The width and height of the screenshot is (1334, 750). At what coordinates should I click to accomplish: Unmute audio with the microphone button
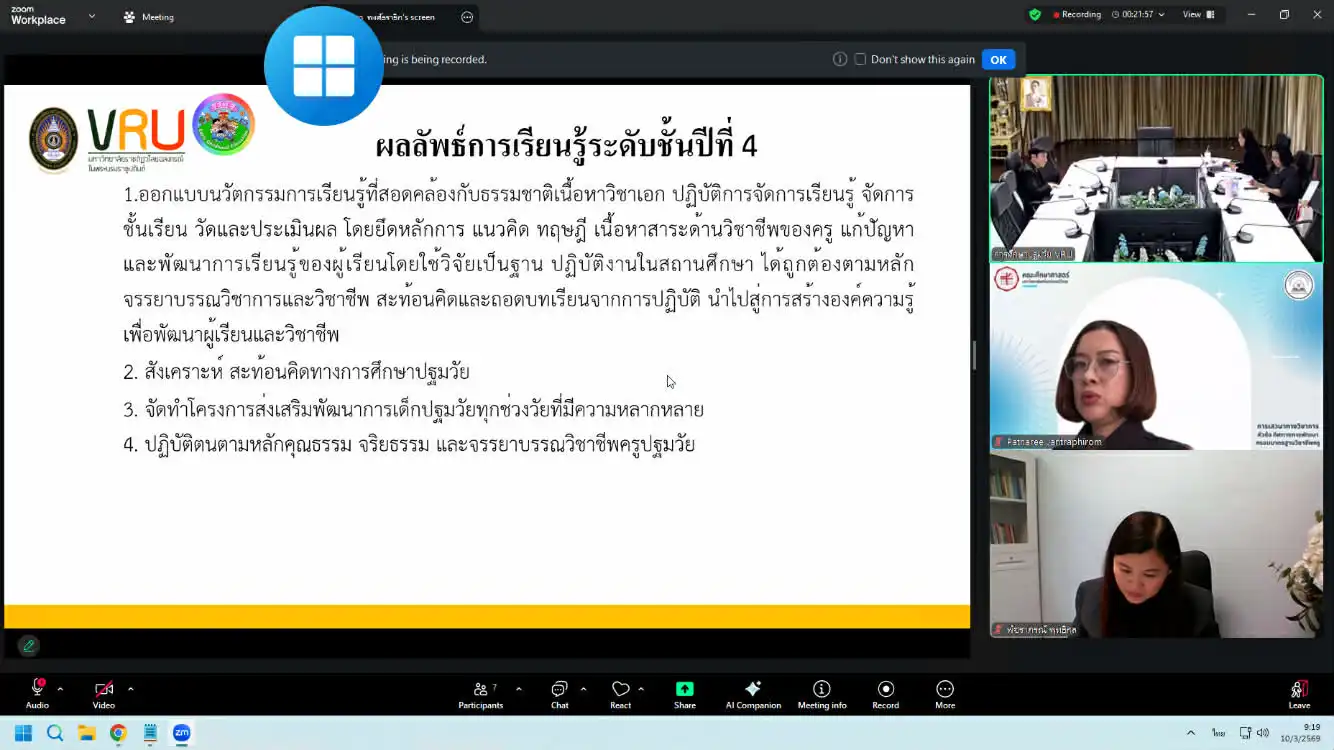[x=37, y=689]
